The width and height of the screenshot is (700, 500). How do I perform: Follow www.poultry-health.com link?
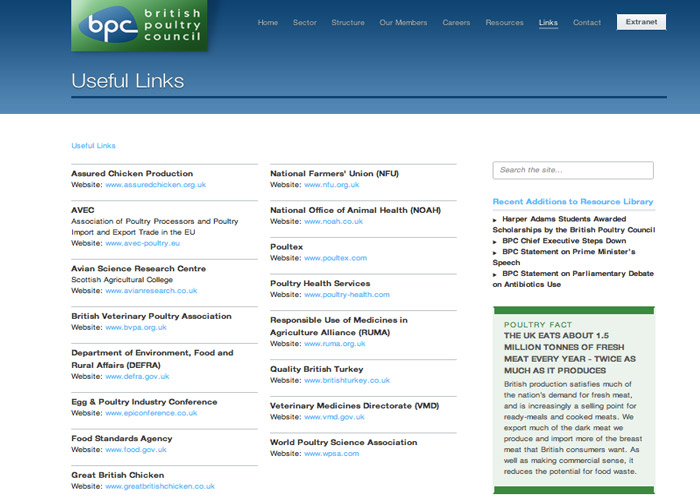(347, 295)
